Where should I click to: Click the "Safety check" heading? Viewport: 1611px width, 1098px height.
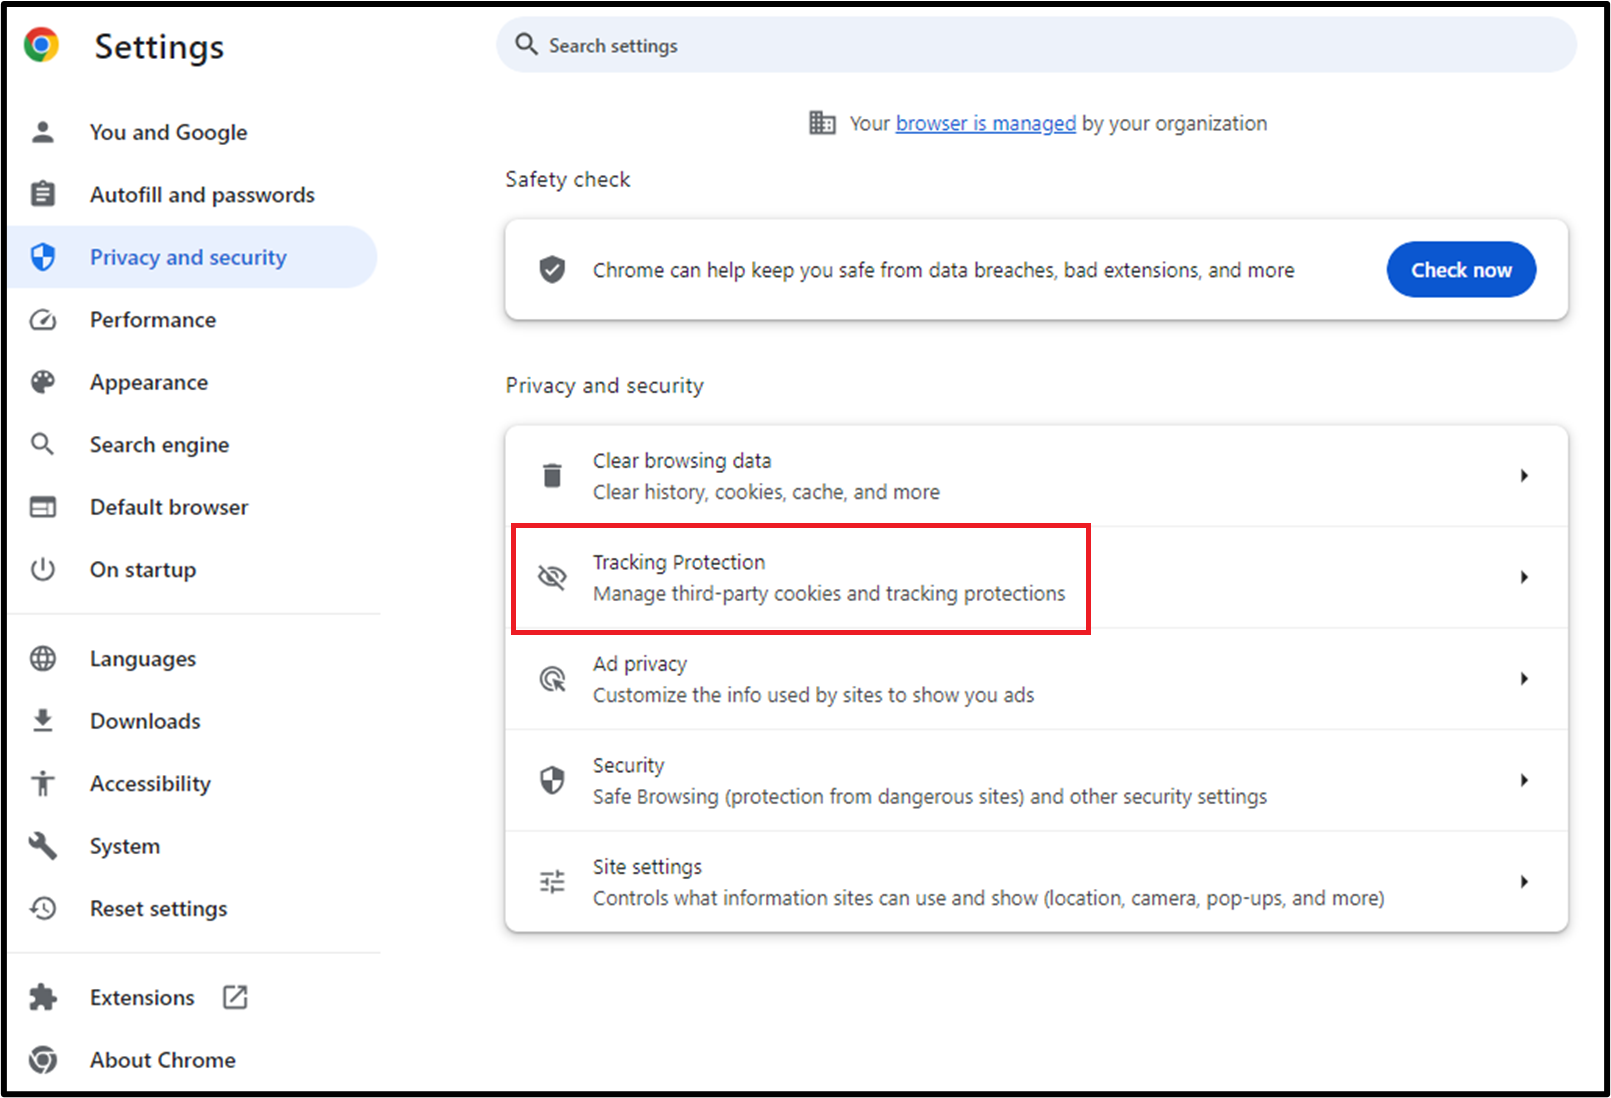(x=567, y=179)
